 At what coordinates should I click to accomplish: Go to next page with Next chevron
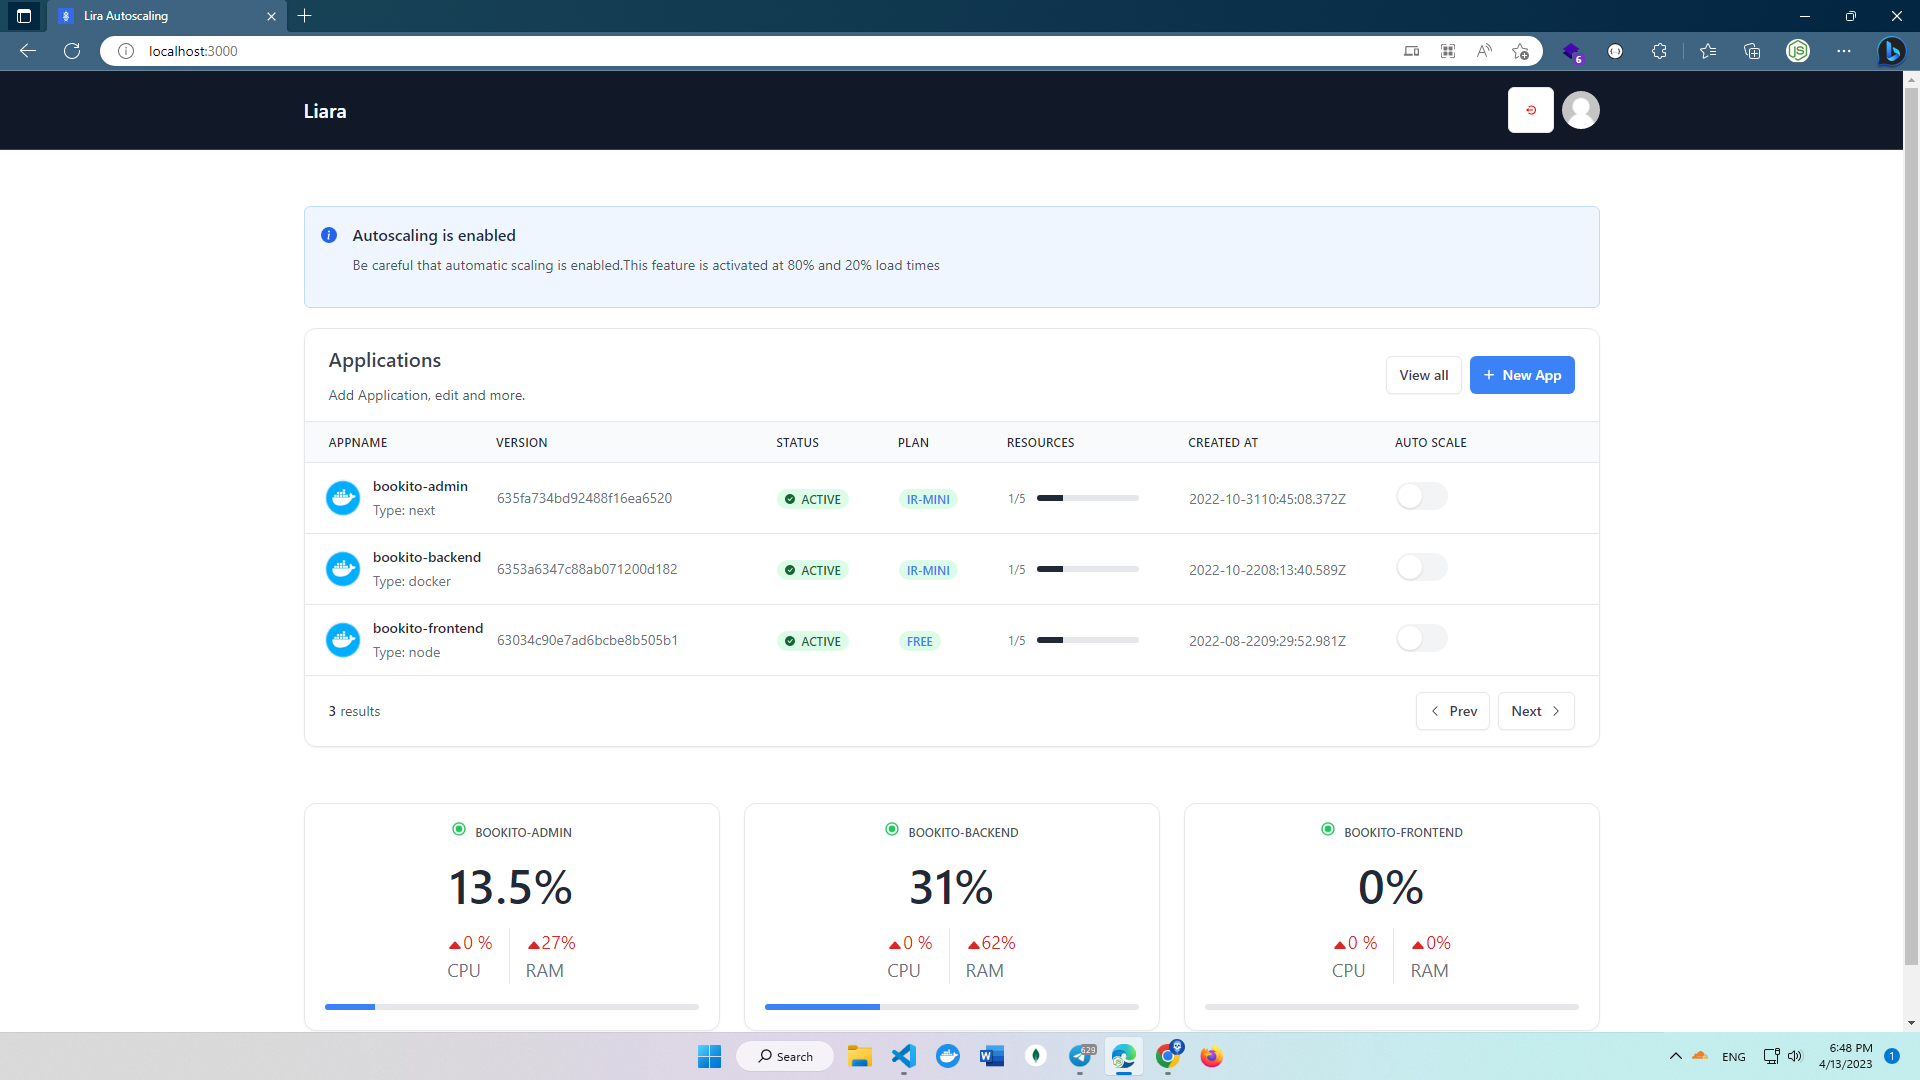tap(1535, 711)
